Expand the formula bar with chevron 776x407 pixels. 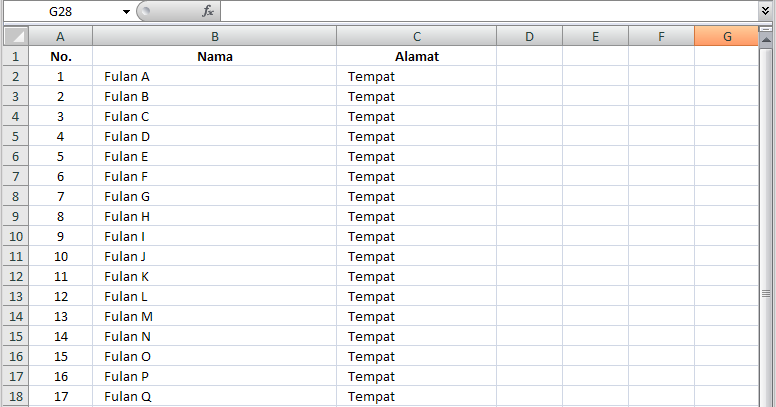click(766, 11)
